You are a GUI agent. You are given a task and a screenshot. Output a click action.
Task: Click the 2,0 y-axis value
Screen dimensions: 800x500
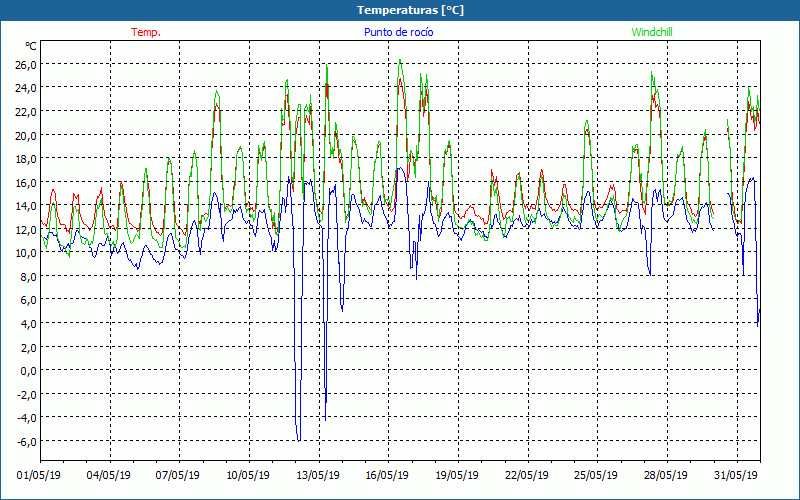coord(29,347)
